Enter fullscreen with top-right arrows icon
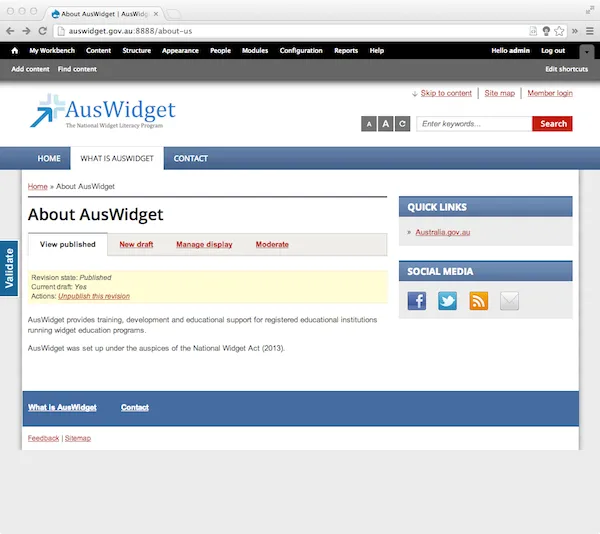 click(x=589, y=10)
